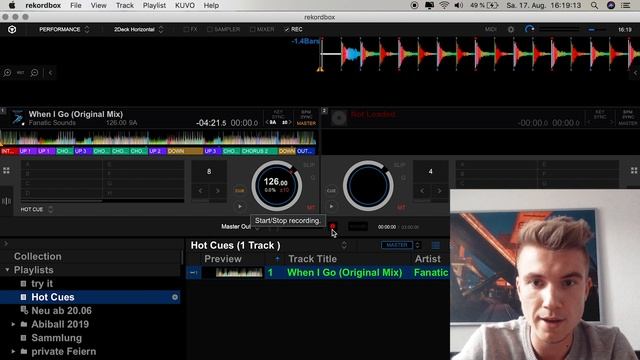640x360 pixels.
Task: Click deck 1 beat loop size 8
Action: 209,171
